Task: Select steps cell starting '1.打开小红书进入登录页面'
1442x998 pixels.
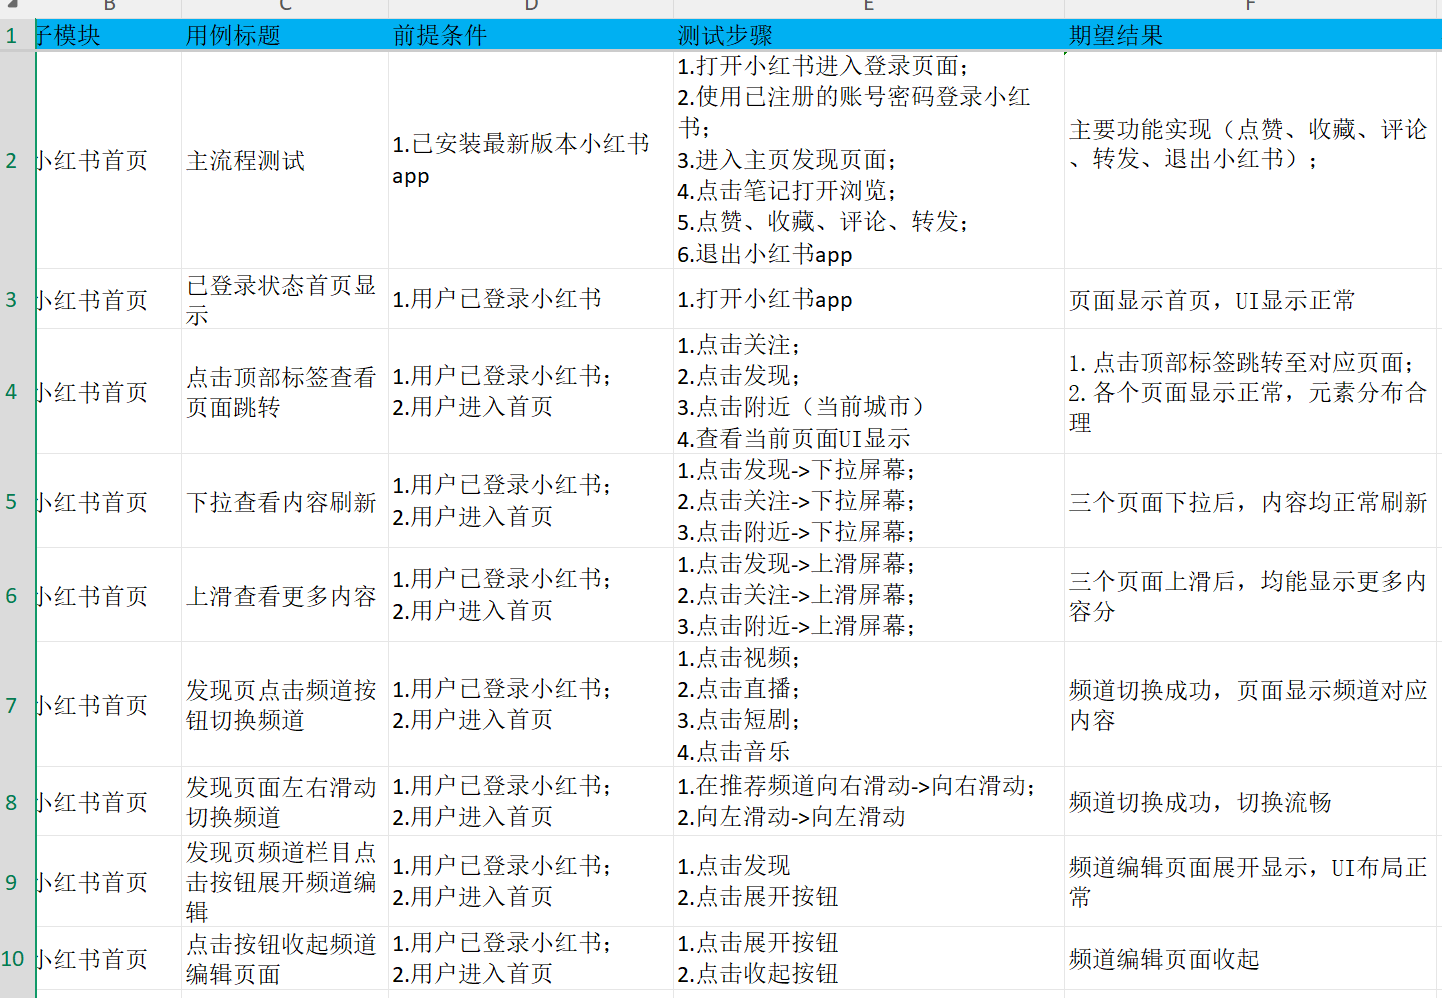Action: [868, 160]
